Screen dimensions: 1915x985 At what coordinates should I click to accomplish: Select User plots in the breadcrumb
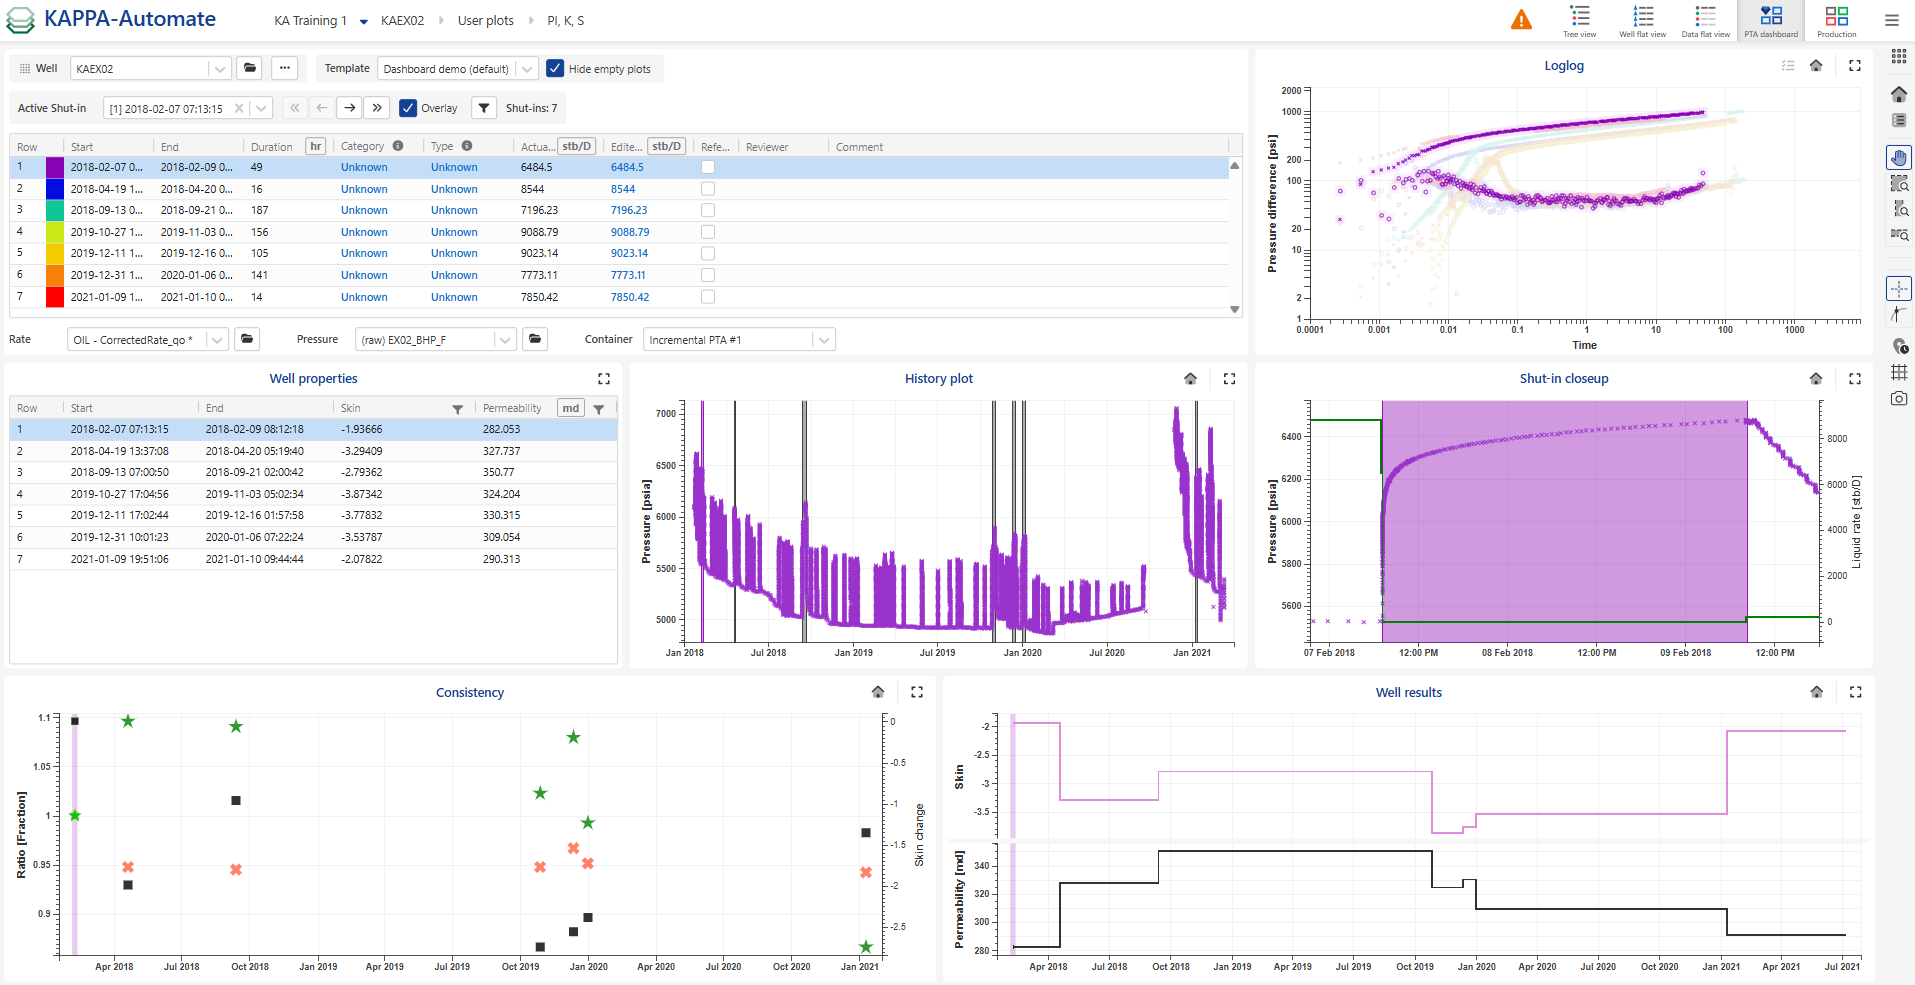485,20
